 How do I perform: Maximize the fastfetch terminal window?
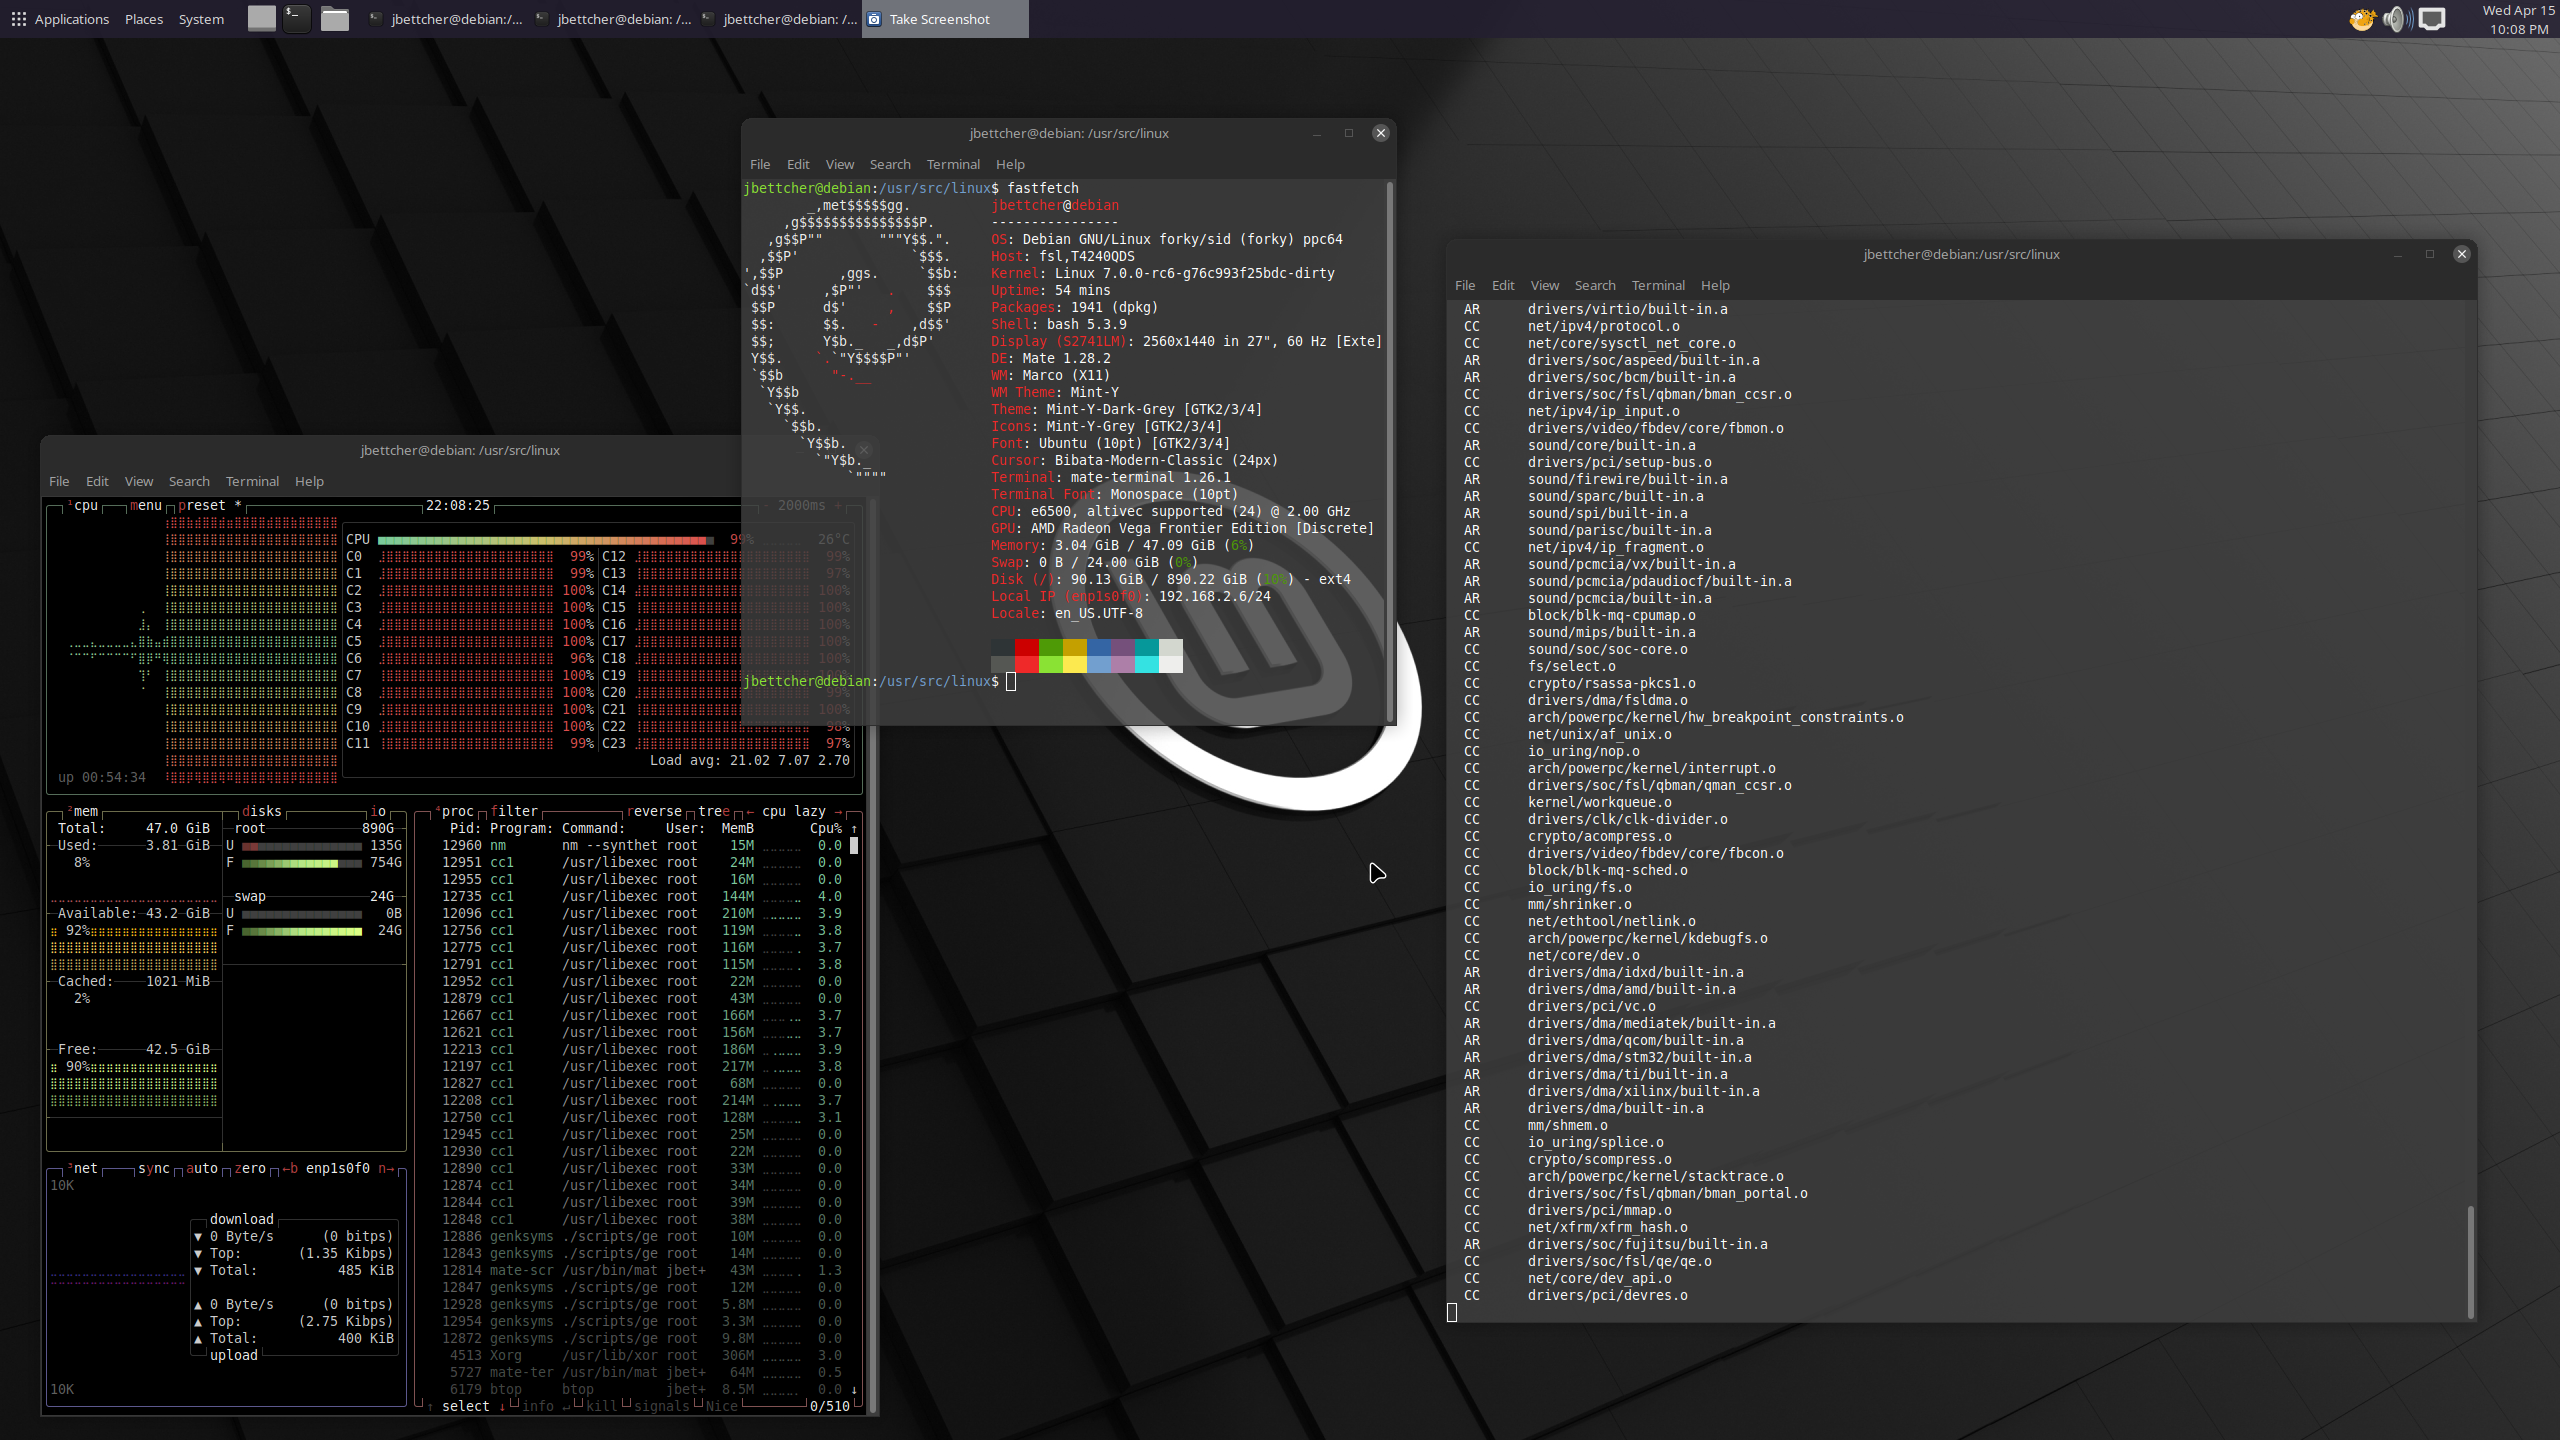click(x=1349, y=133)
